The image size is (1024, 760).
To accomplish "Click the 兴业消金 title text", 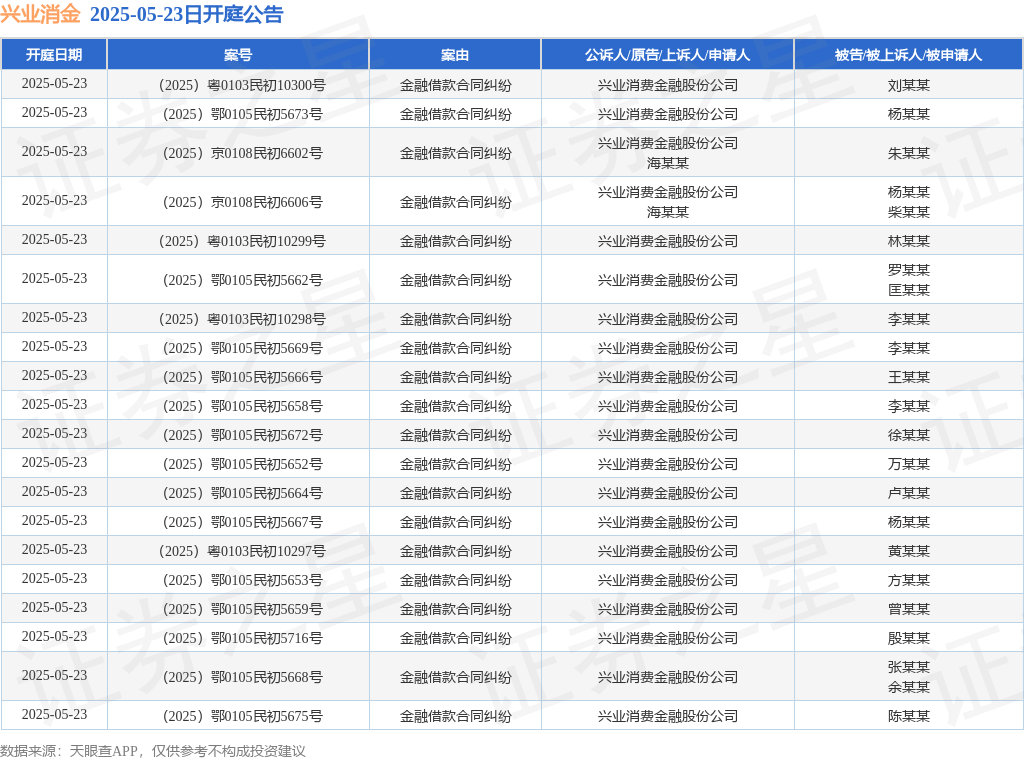I will tap(40, 14).
